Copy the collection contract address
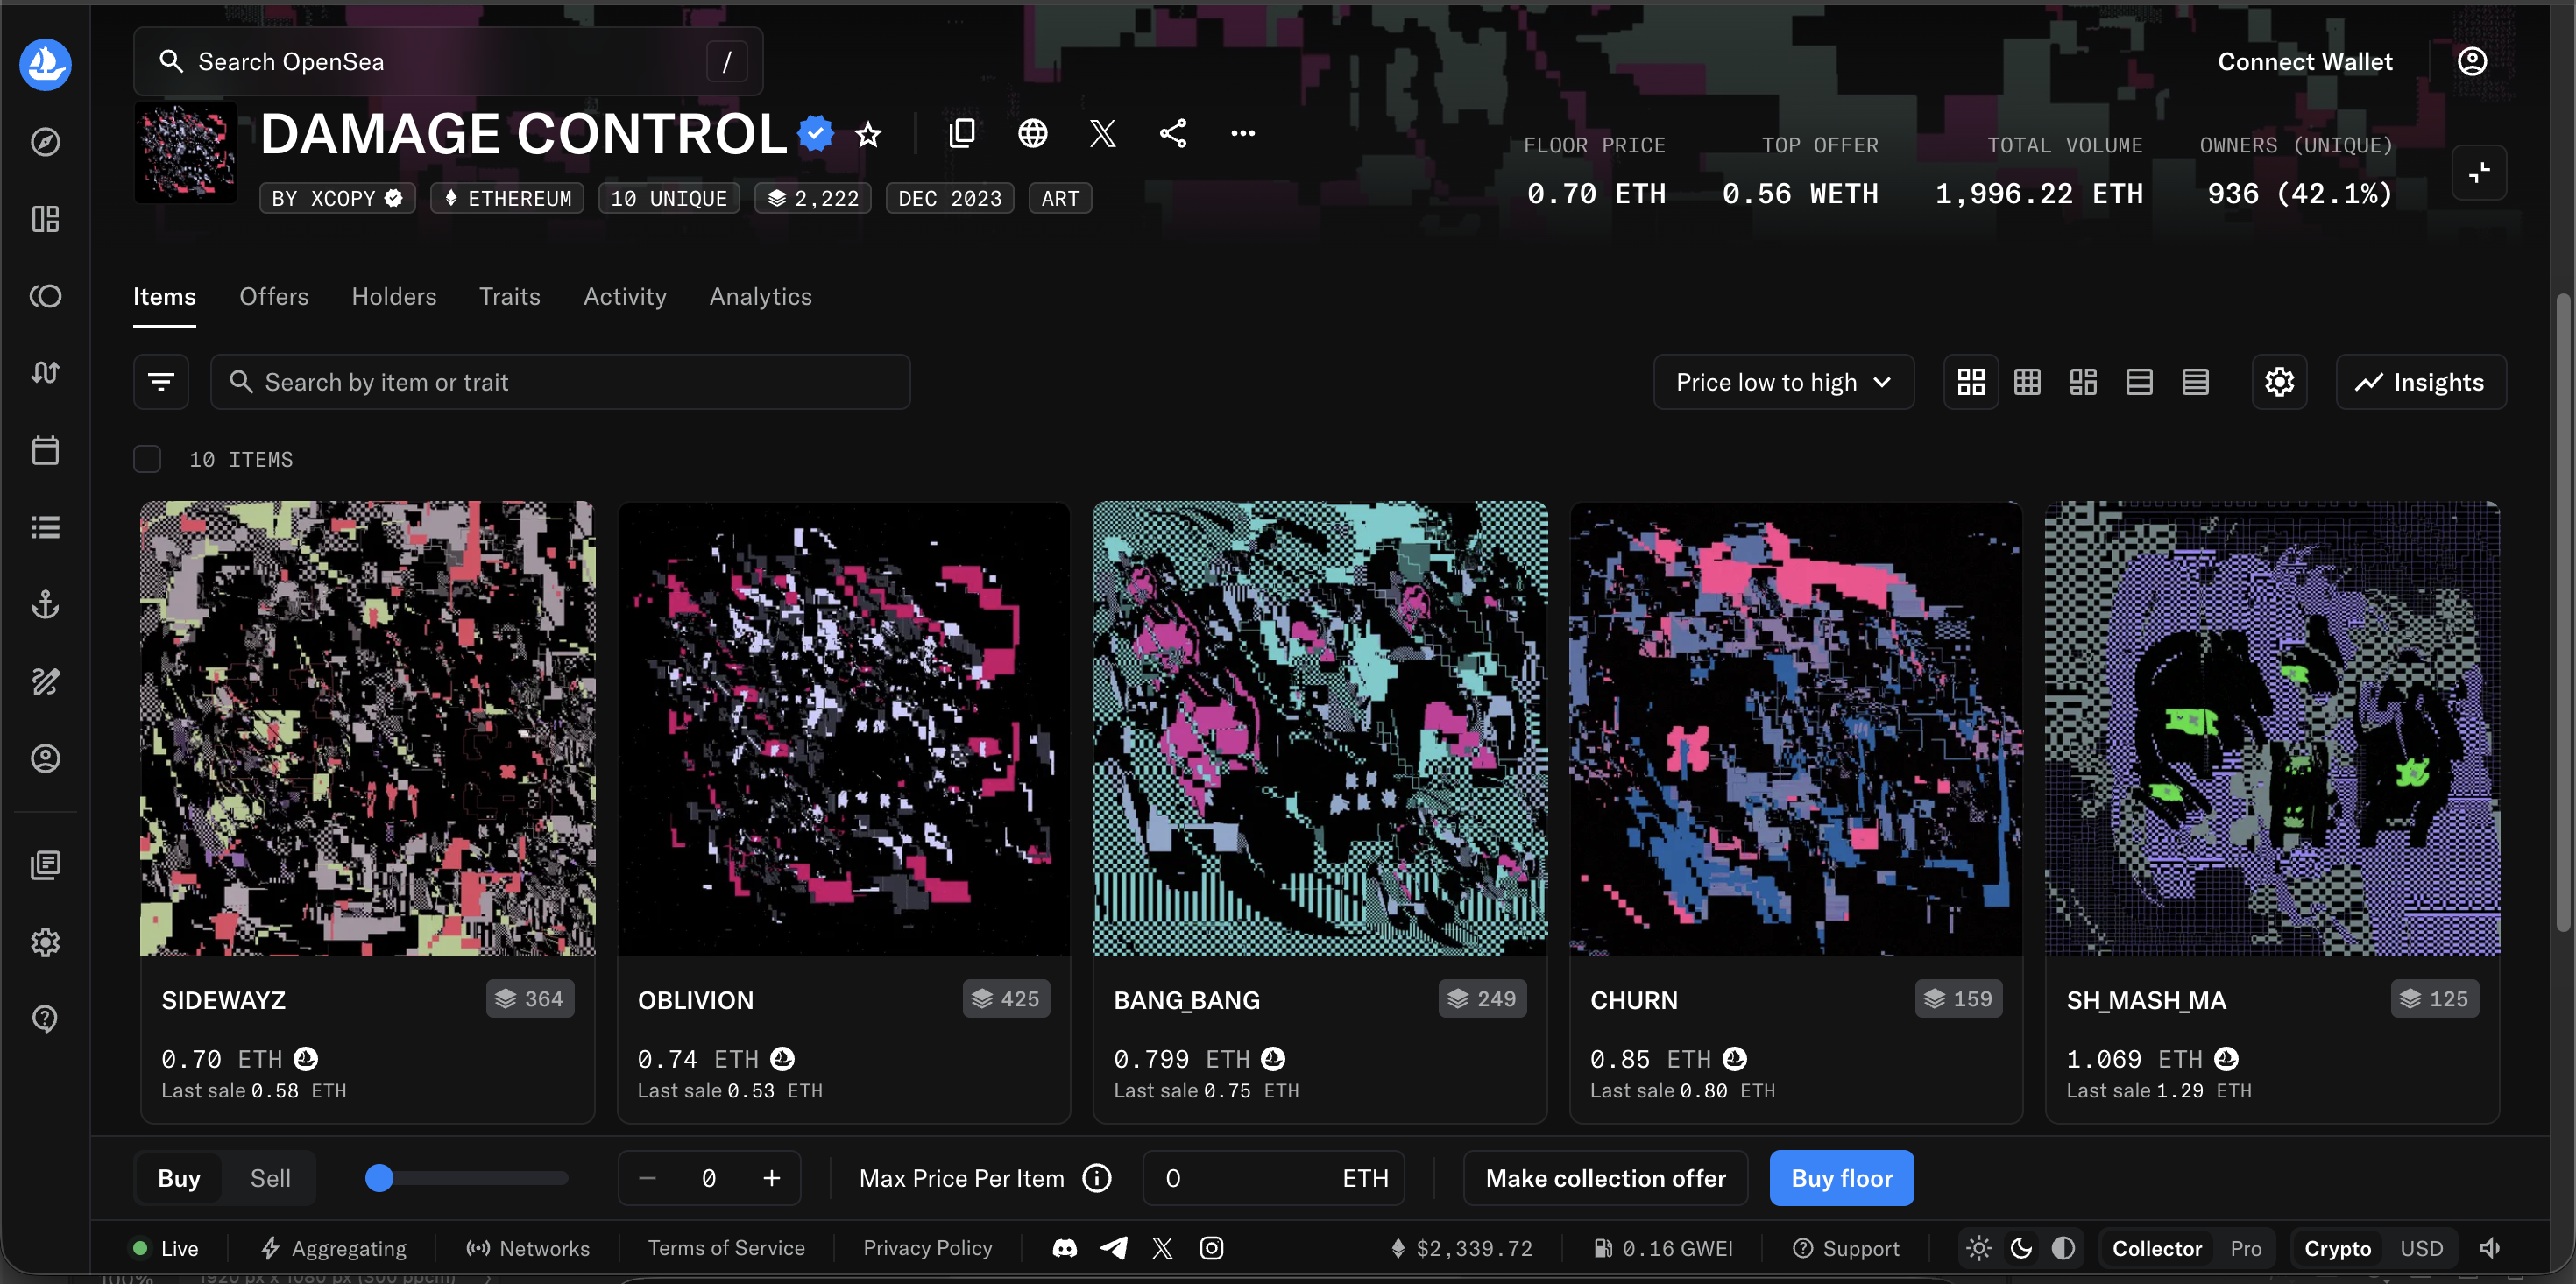 (x=961, y=133)
